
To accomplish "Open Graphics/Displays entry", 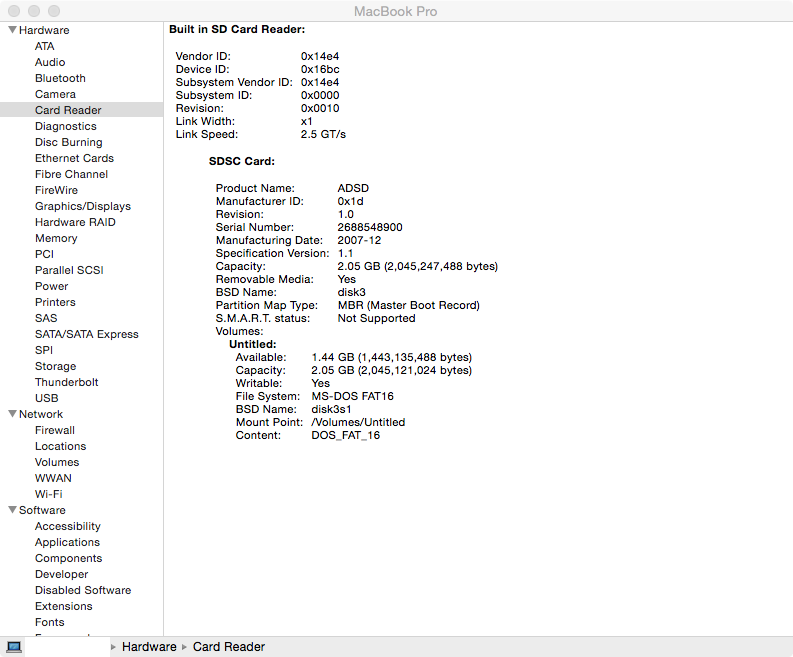I will point(83,206).
